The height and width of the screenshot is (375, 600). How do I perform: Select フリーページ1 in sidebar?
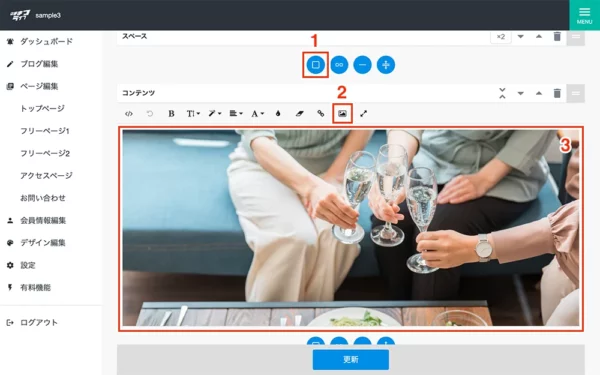pyautogui.click(x=45, y=131)
